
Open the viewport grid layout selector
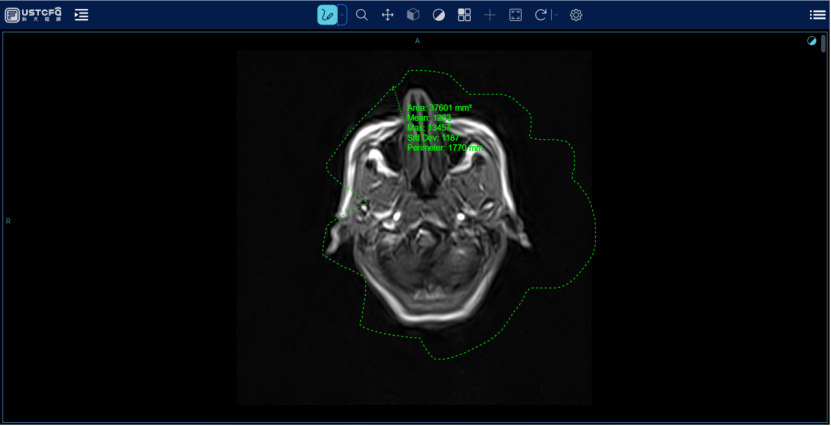464,15
